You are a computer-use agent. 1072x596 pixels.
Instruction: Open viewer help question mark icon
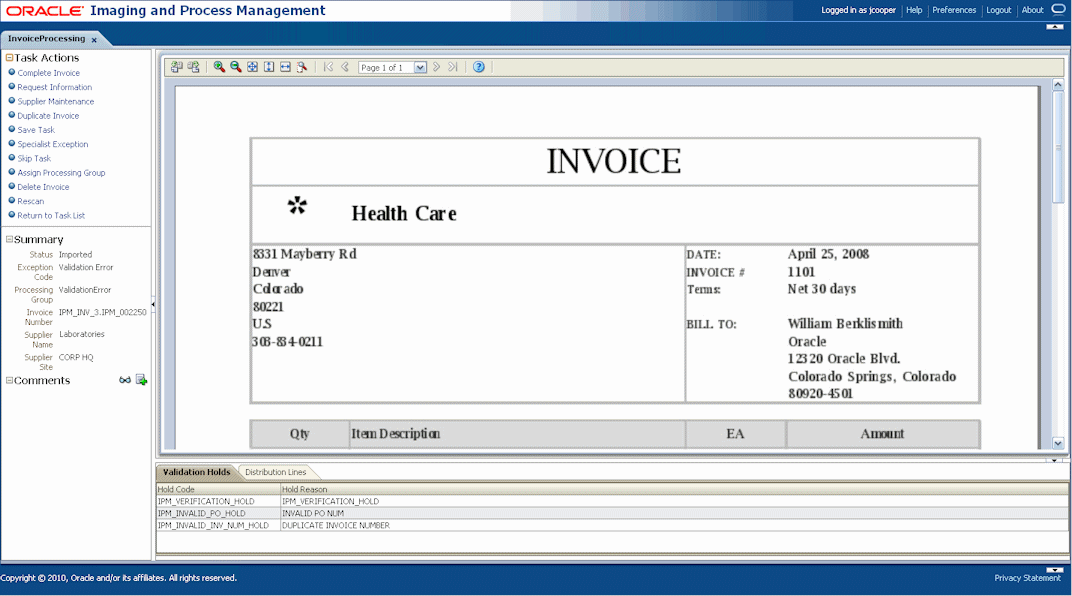[479, 67]
